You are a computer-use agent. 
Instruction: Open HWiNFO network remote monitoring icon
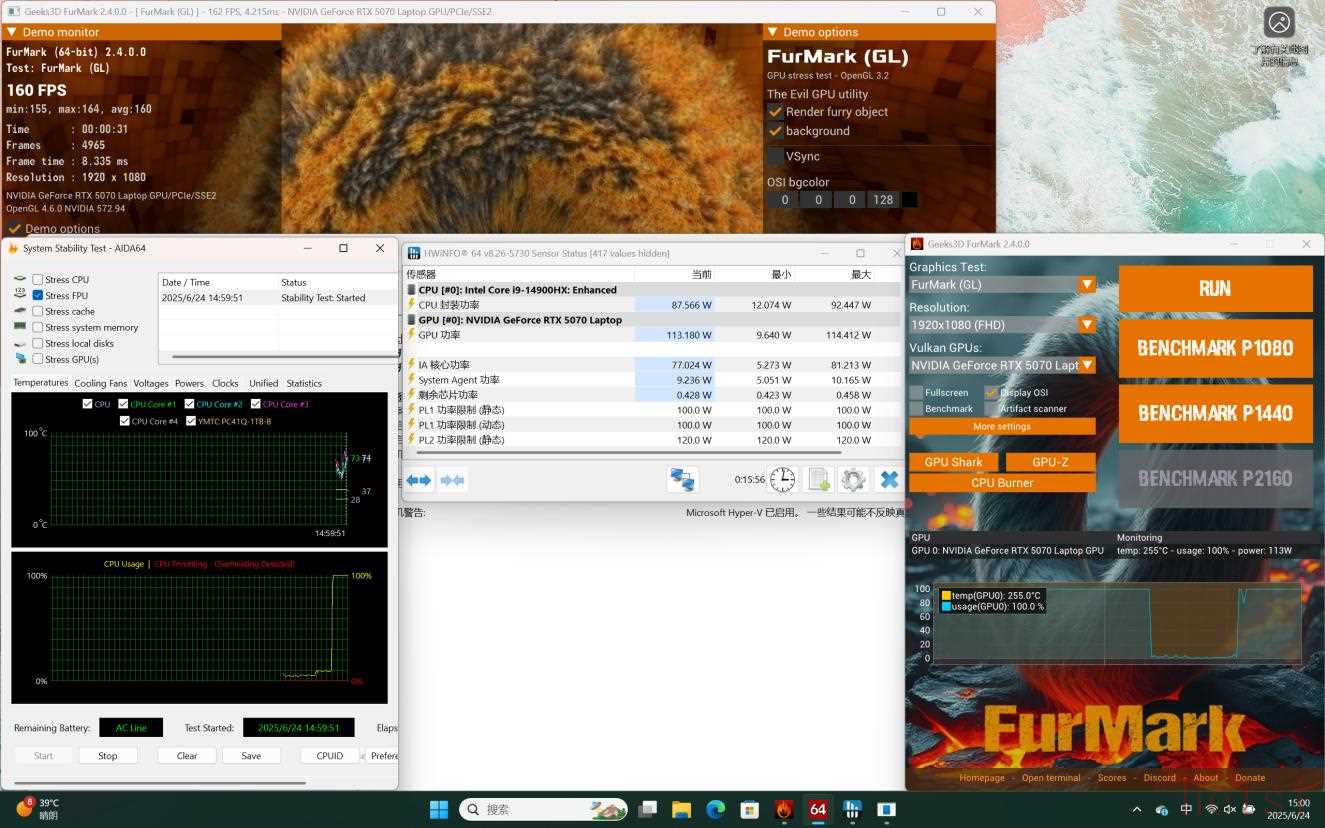[682, 480]
